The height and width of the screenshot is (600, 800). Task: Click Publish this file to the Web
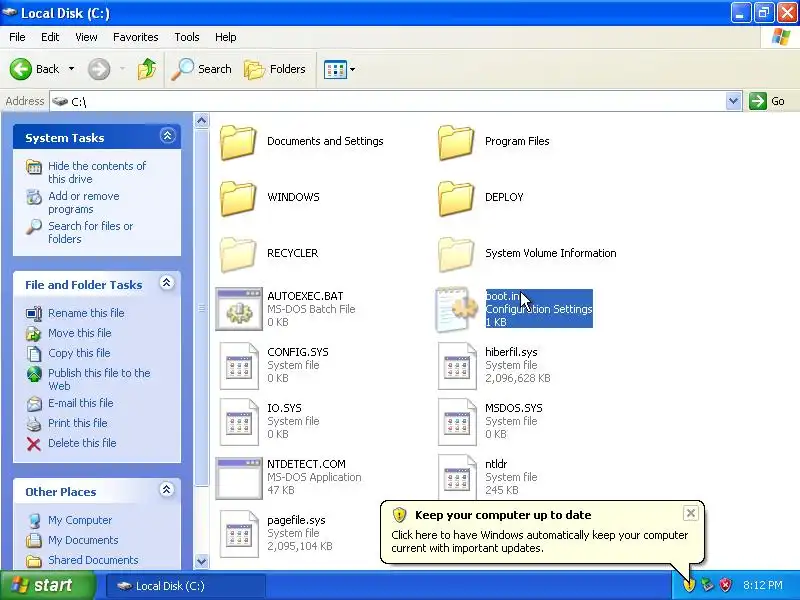click(x=99, y=379)
